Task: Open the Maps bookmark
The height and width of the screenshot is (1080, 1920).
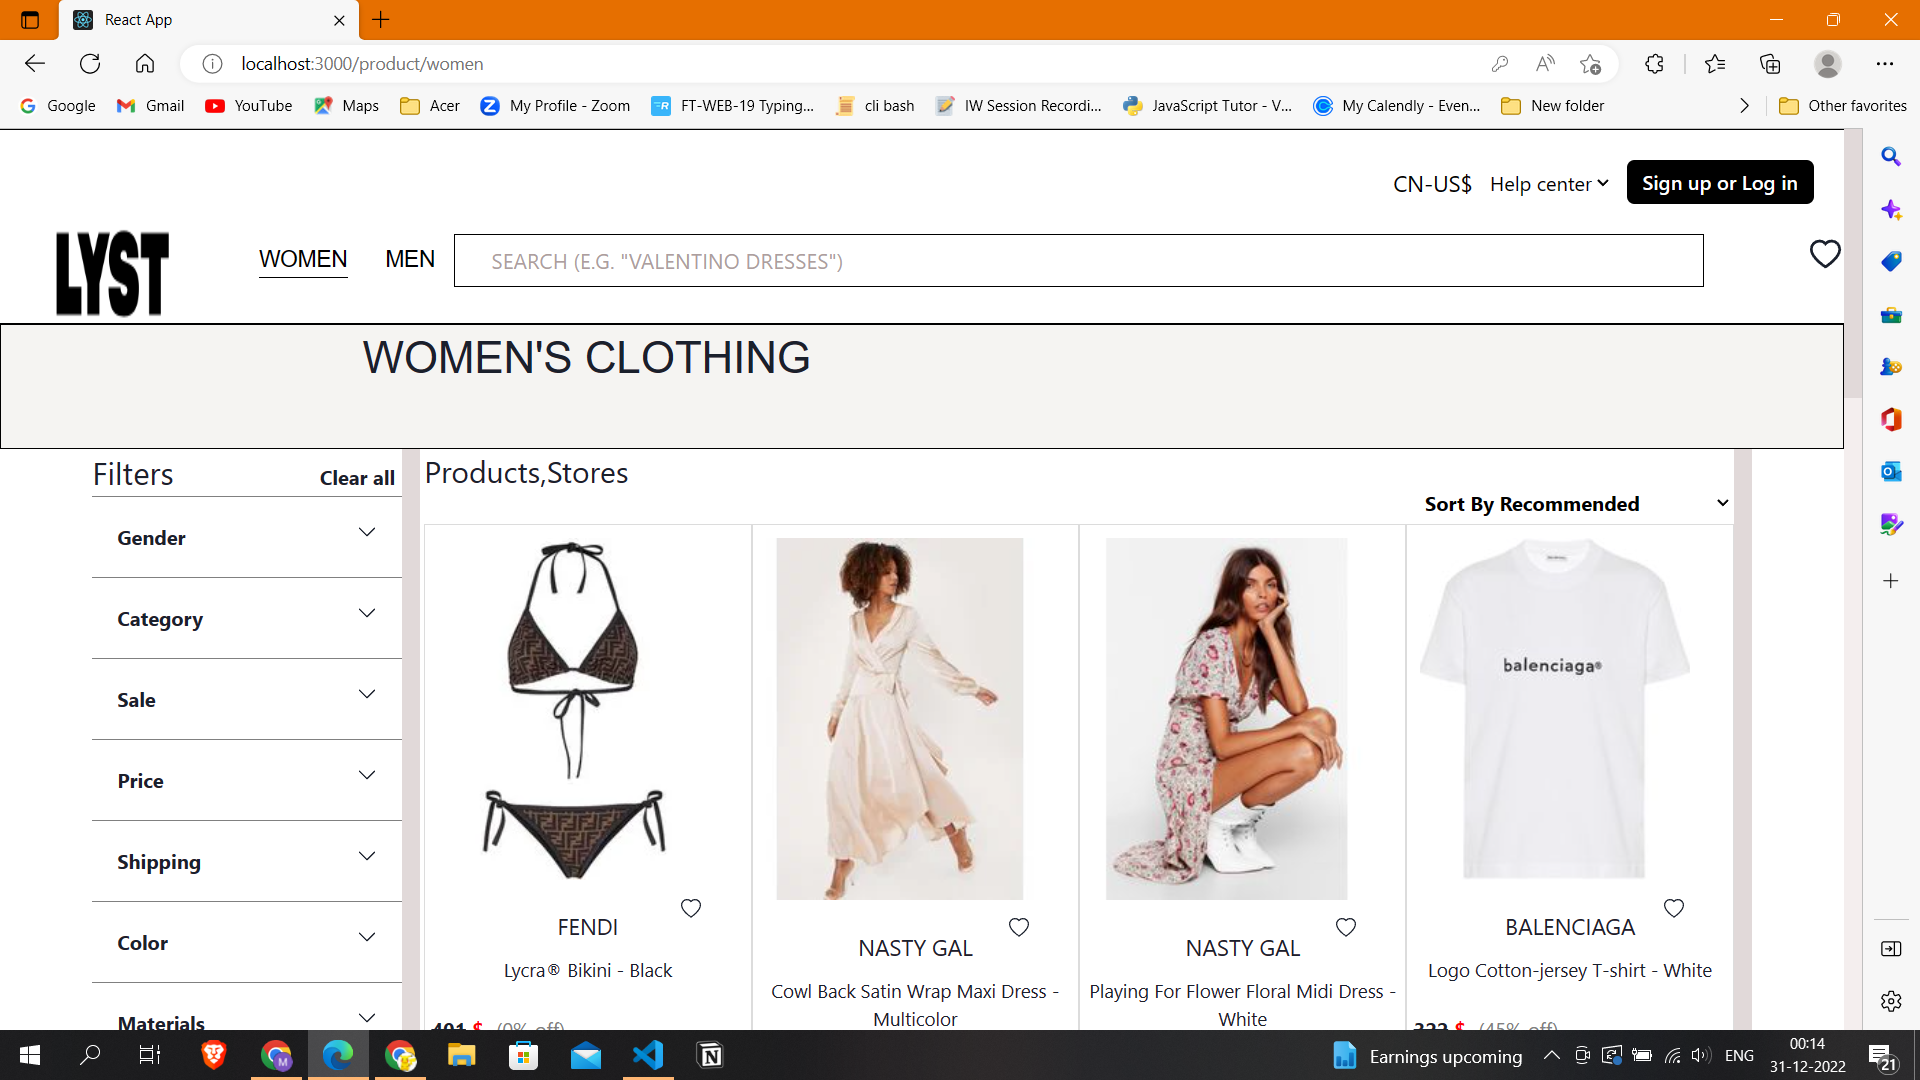Action: tap(346, 106)
